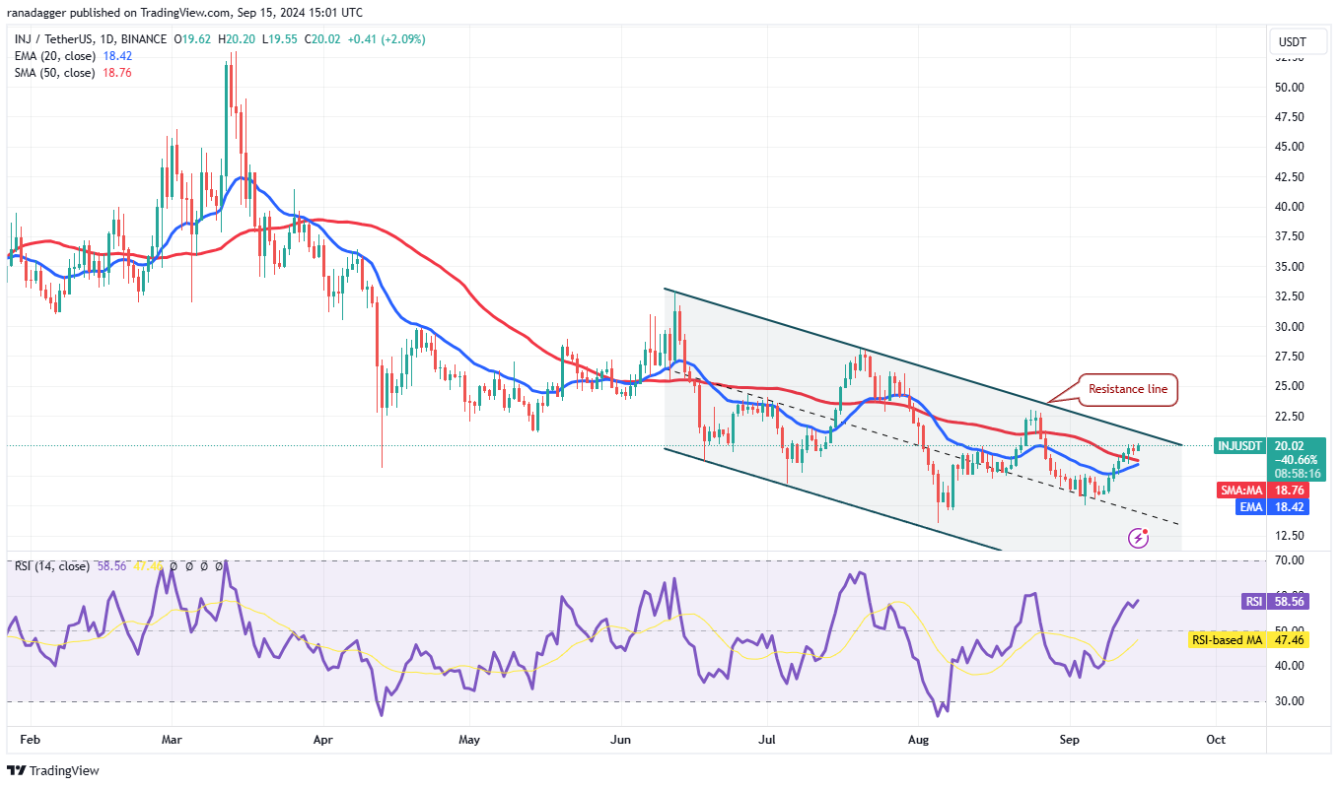Click the purple lightning bolt icon on chart

click(x=1138, y=539)
